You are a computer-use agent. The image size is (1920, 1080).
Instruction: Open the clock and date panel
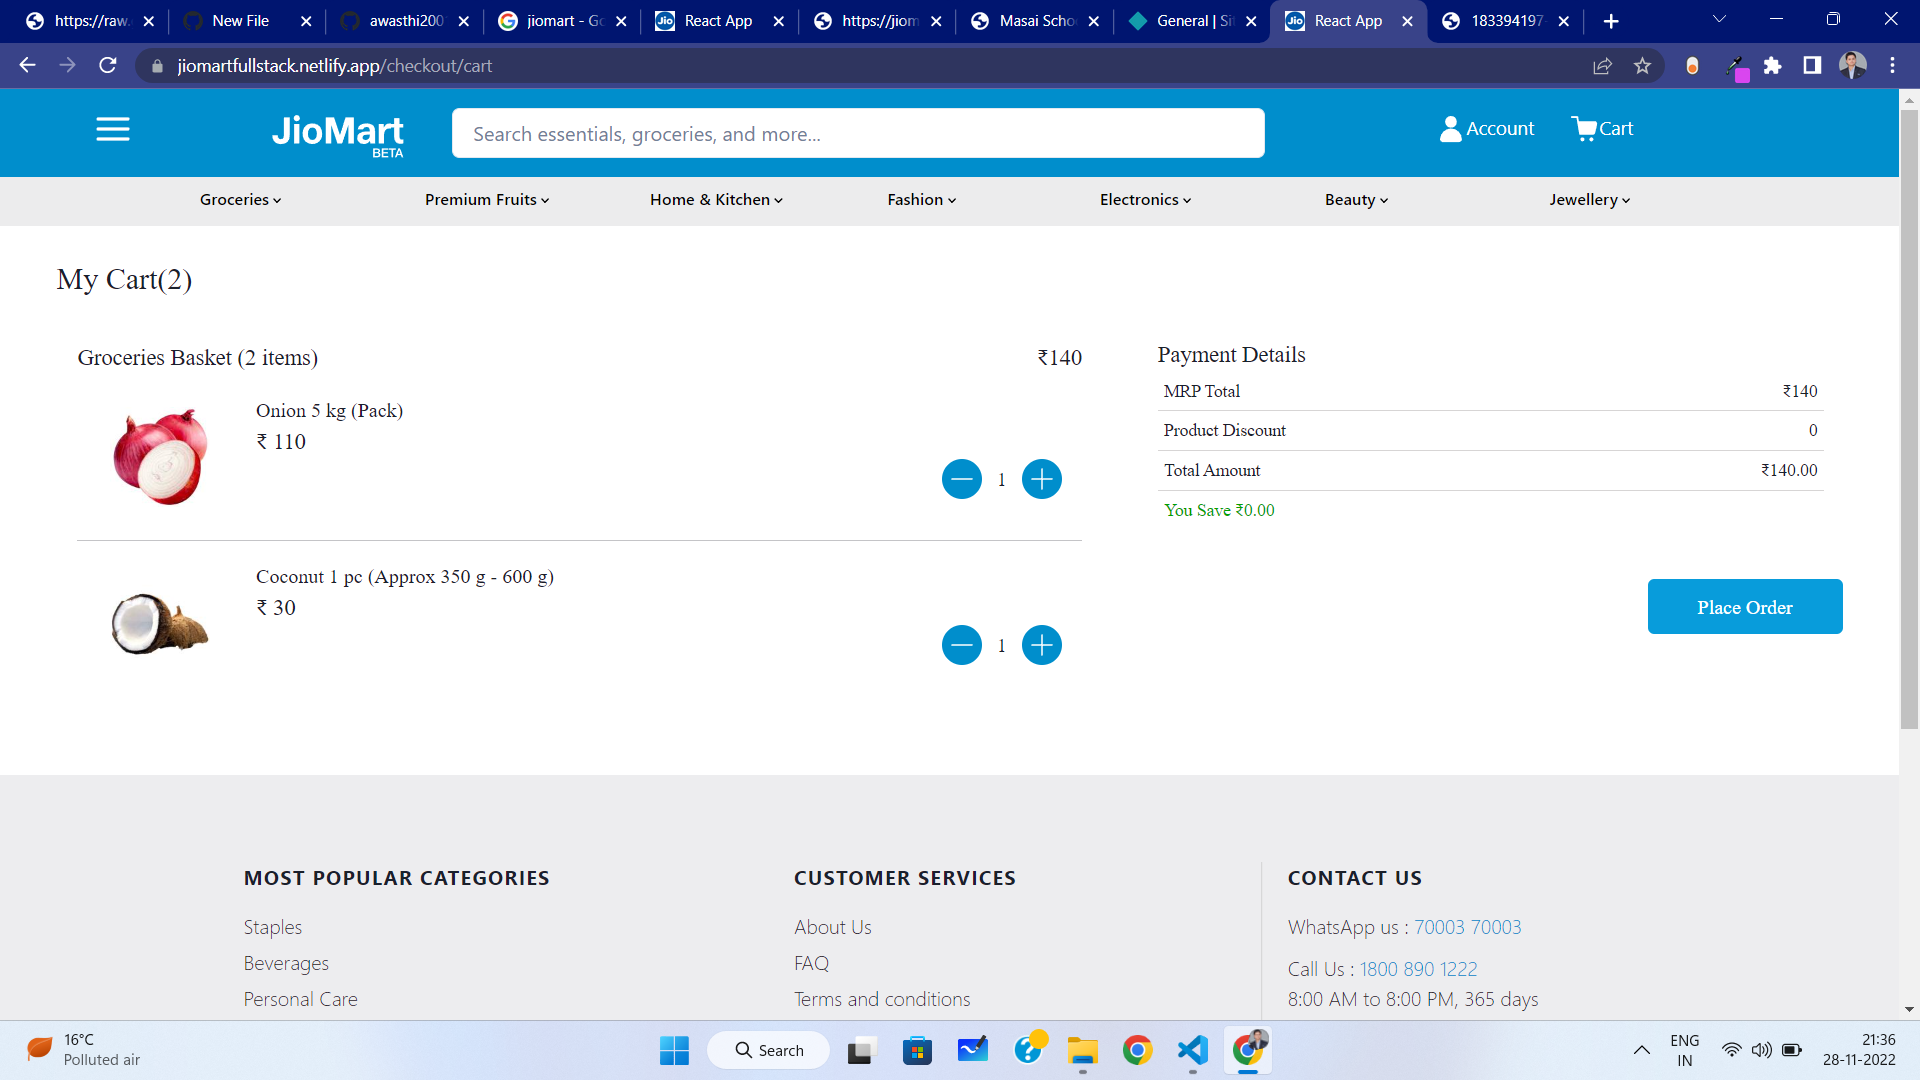(1859, 1050)
